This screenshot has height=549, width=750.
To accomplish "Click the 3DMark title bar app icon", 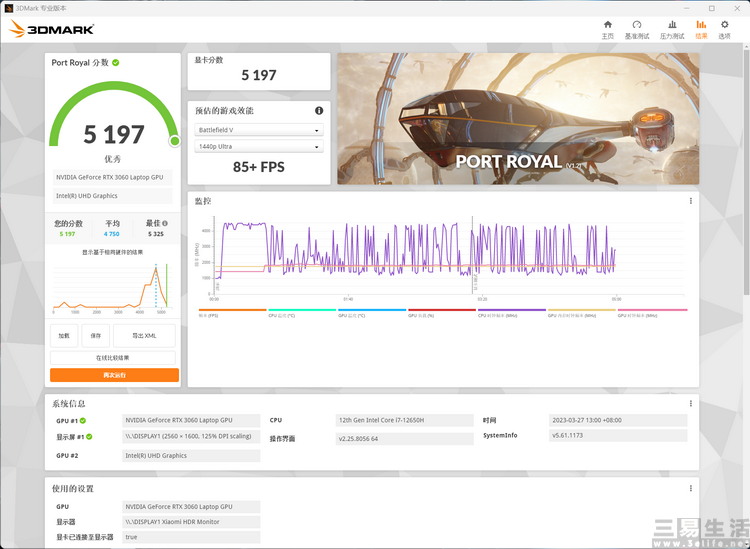I will click(8, 8).
